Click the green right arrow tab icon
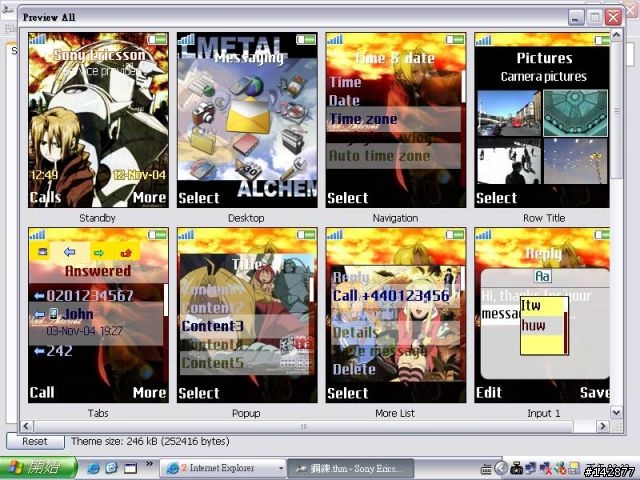This screenshot has height=480, width=640. [x=99, y=253]
